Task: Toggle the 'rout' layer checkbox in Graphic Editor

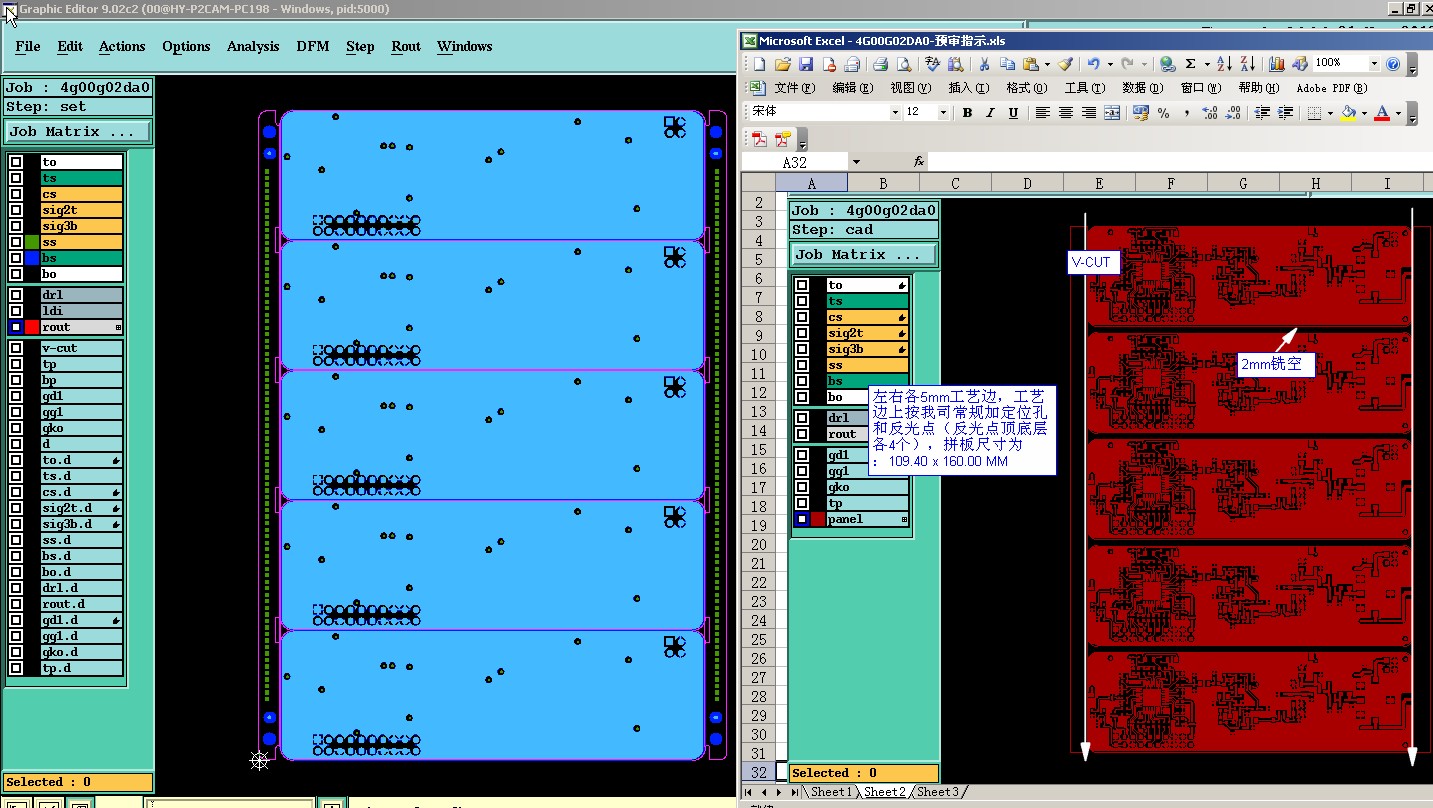Action: tap(16, 327)
